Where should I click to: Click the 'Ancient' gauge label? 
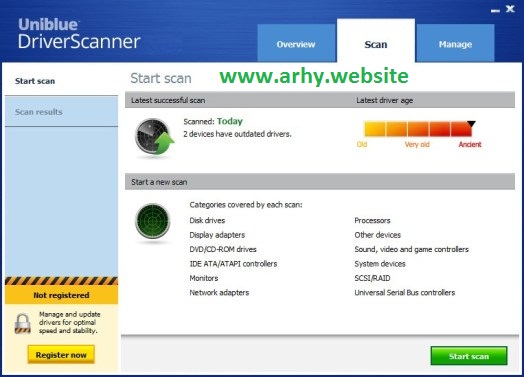click(x=470, y=144)
